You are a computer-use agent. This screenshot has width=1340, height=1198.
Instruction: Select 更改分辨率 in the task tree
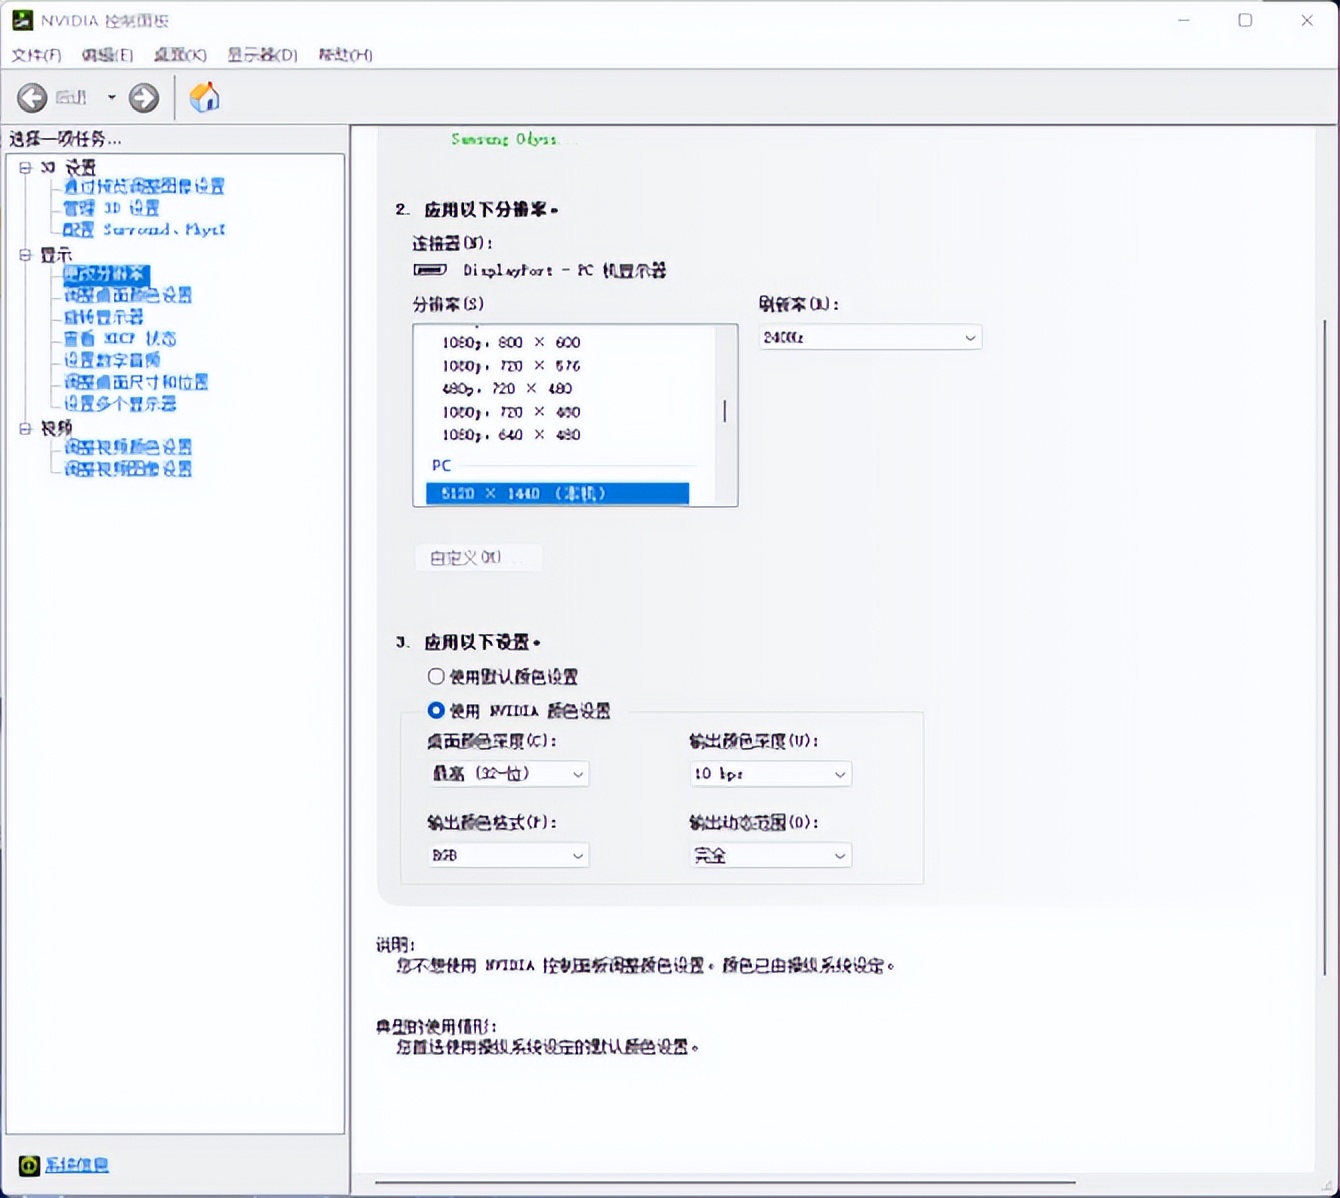click(105, 274)
